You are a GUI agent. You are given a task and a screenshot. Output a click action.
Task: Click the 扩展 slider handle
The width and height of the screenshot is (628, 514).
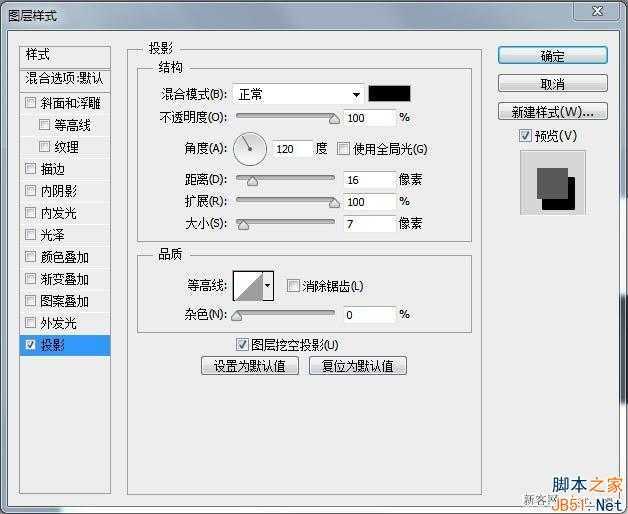[x=334, y=203]
